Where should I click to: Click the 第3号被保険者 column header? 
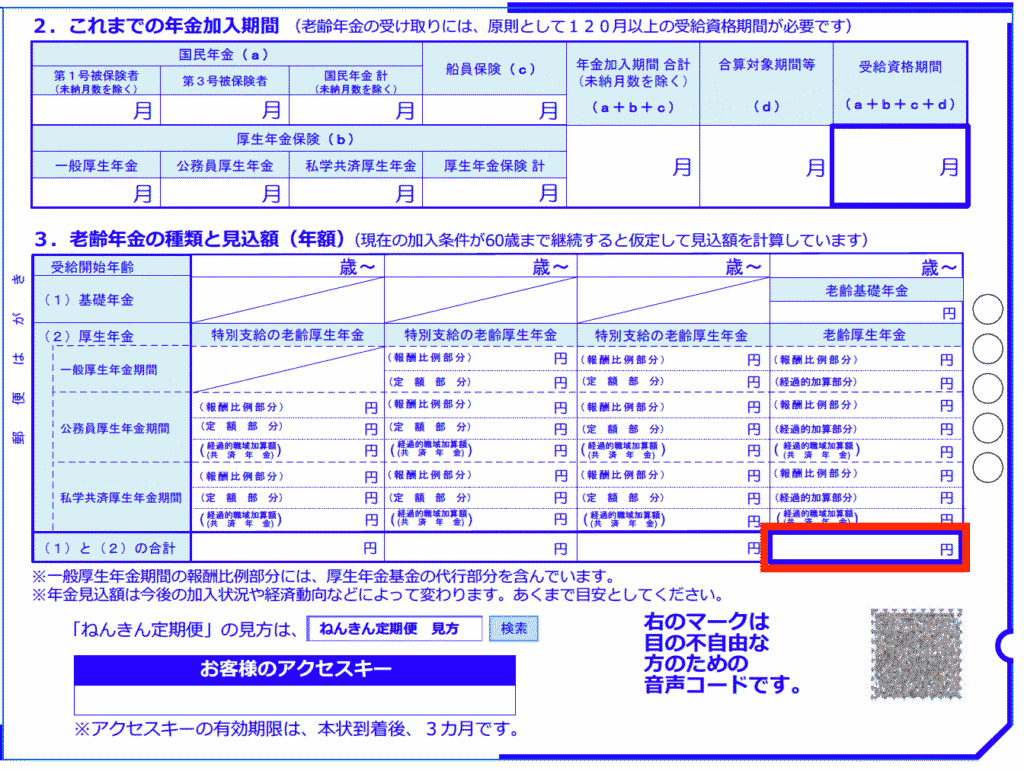[x=225, y=82]
